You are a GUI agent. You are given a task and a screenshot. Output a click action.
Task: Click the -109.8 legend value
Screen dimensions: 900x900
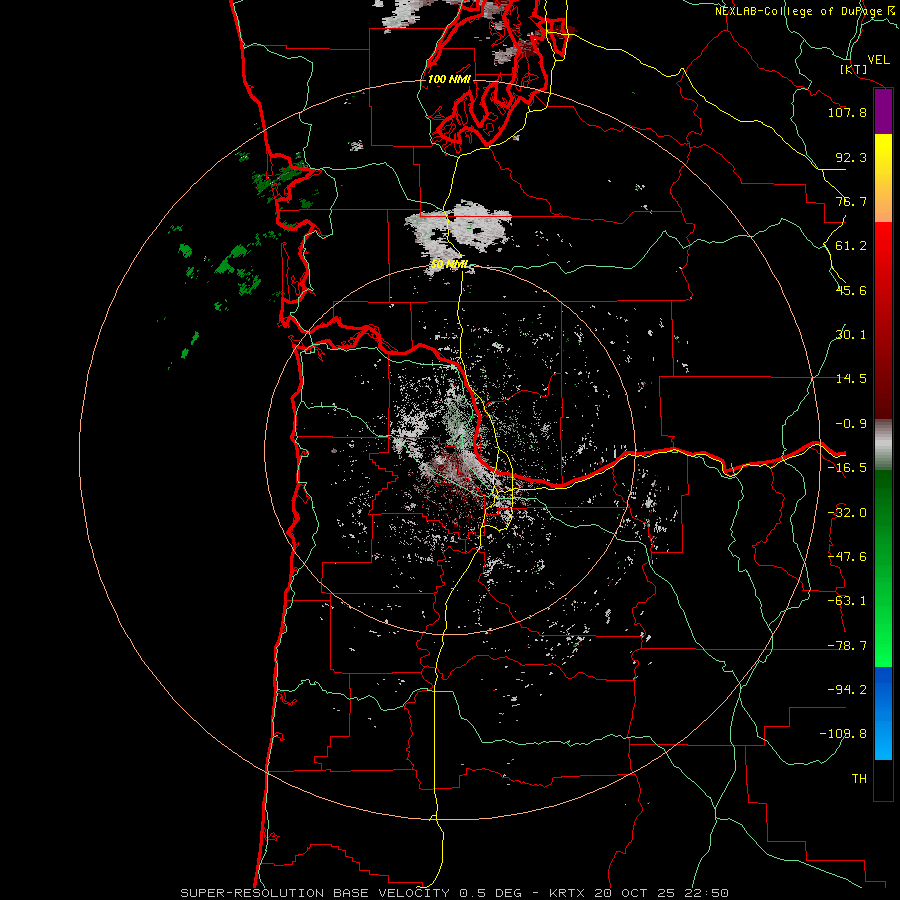[x=843, y=734]
